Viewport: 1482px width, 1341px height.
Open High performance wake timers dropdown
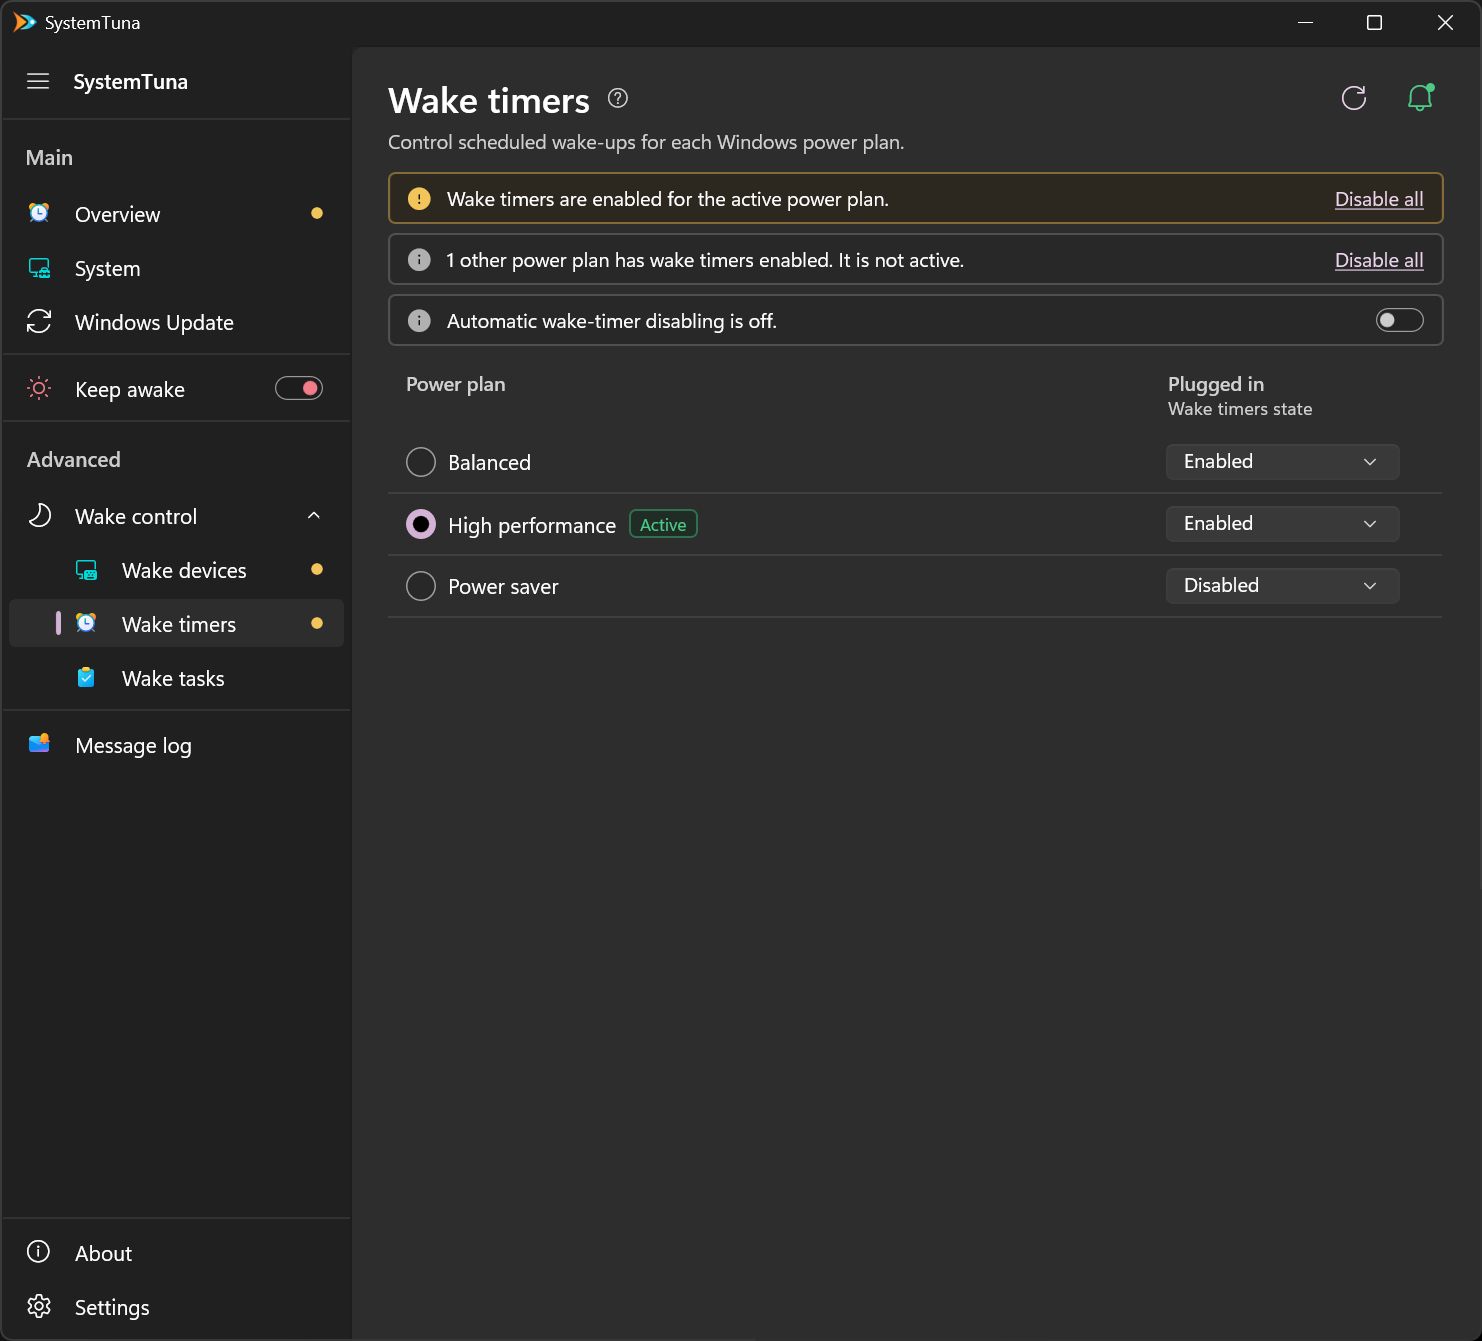pyautogui.click(x=1282, y=524)
